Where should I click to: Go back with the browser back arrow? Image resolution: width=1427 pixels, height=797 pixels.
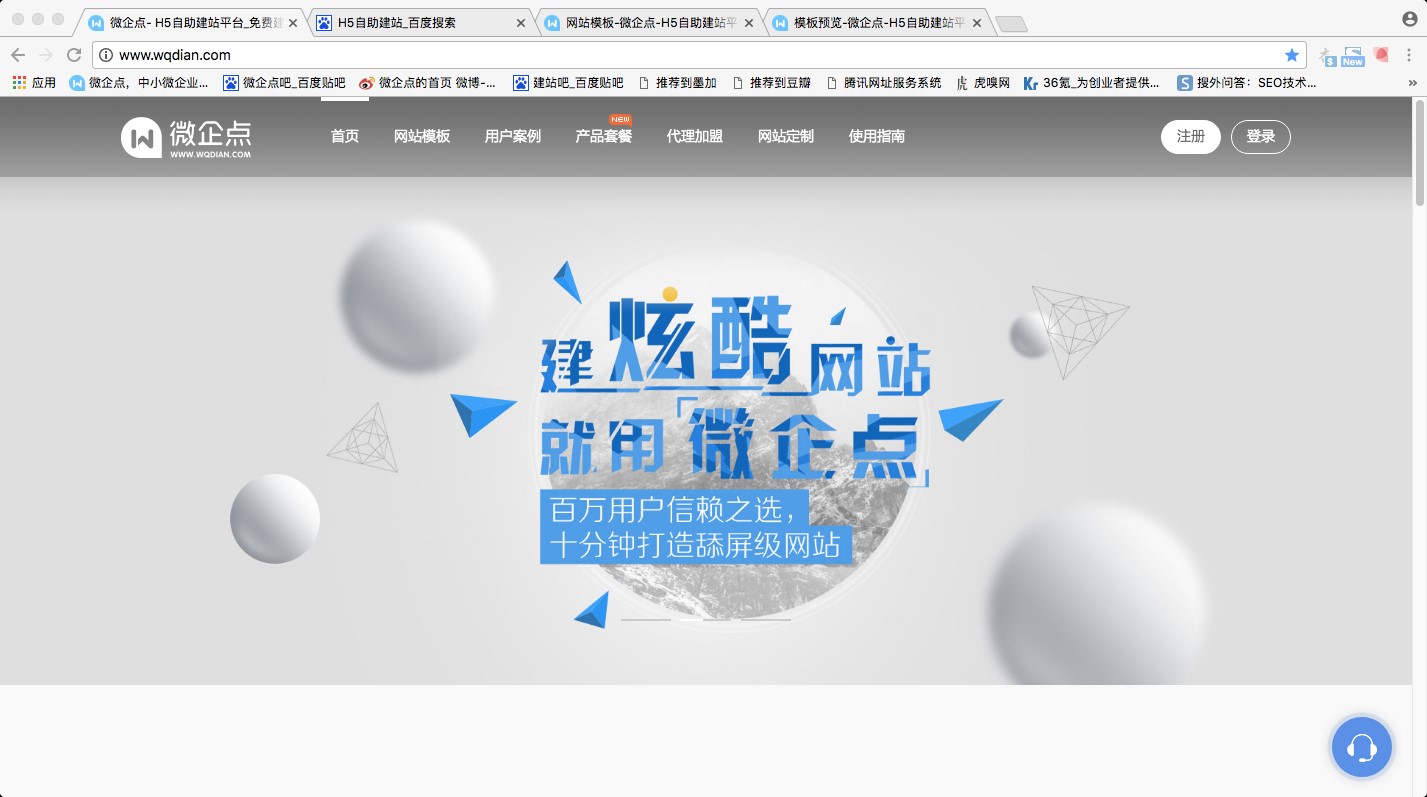tap(18, 55)
